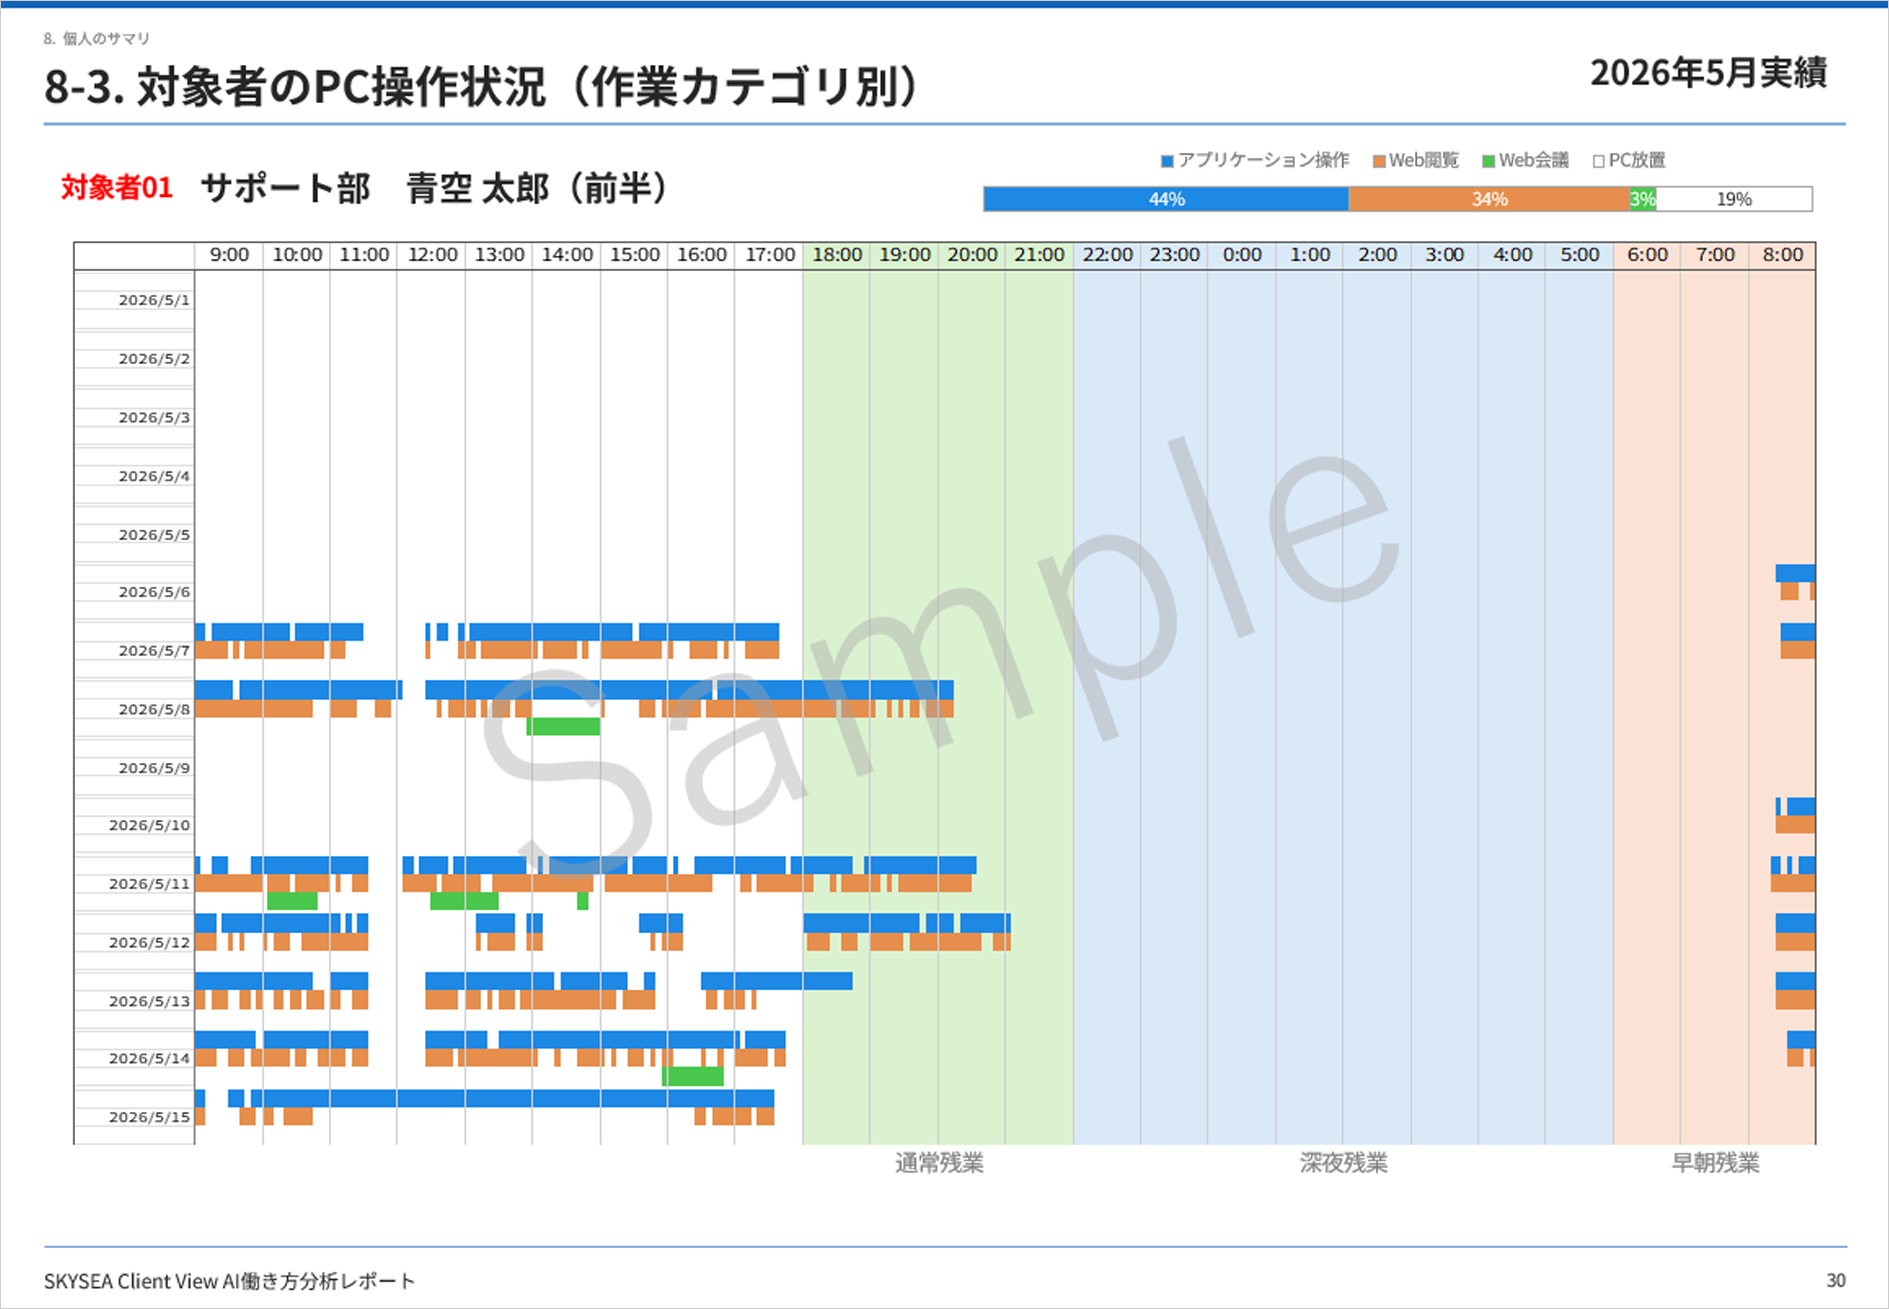Click the 3:00 time column header
Screen dimensions: 1889x1309
click(1445, 255)
